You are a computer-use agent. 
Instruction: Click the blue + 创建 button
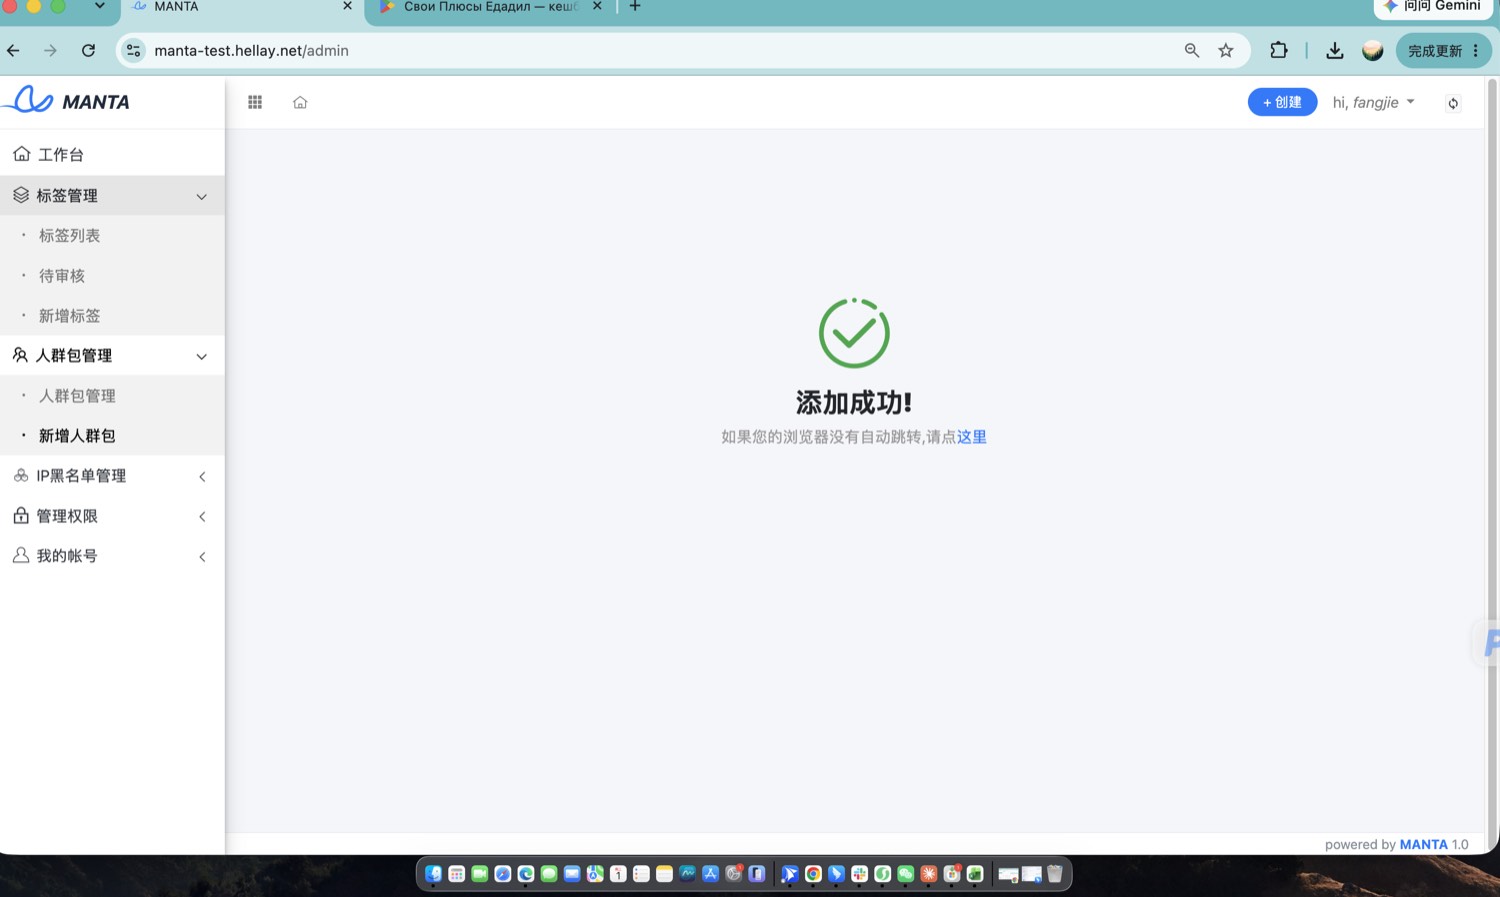(1282, 102)
